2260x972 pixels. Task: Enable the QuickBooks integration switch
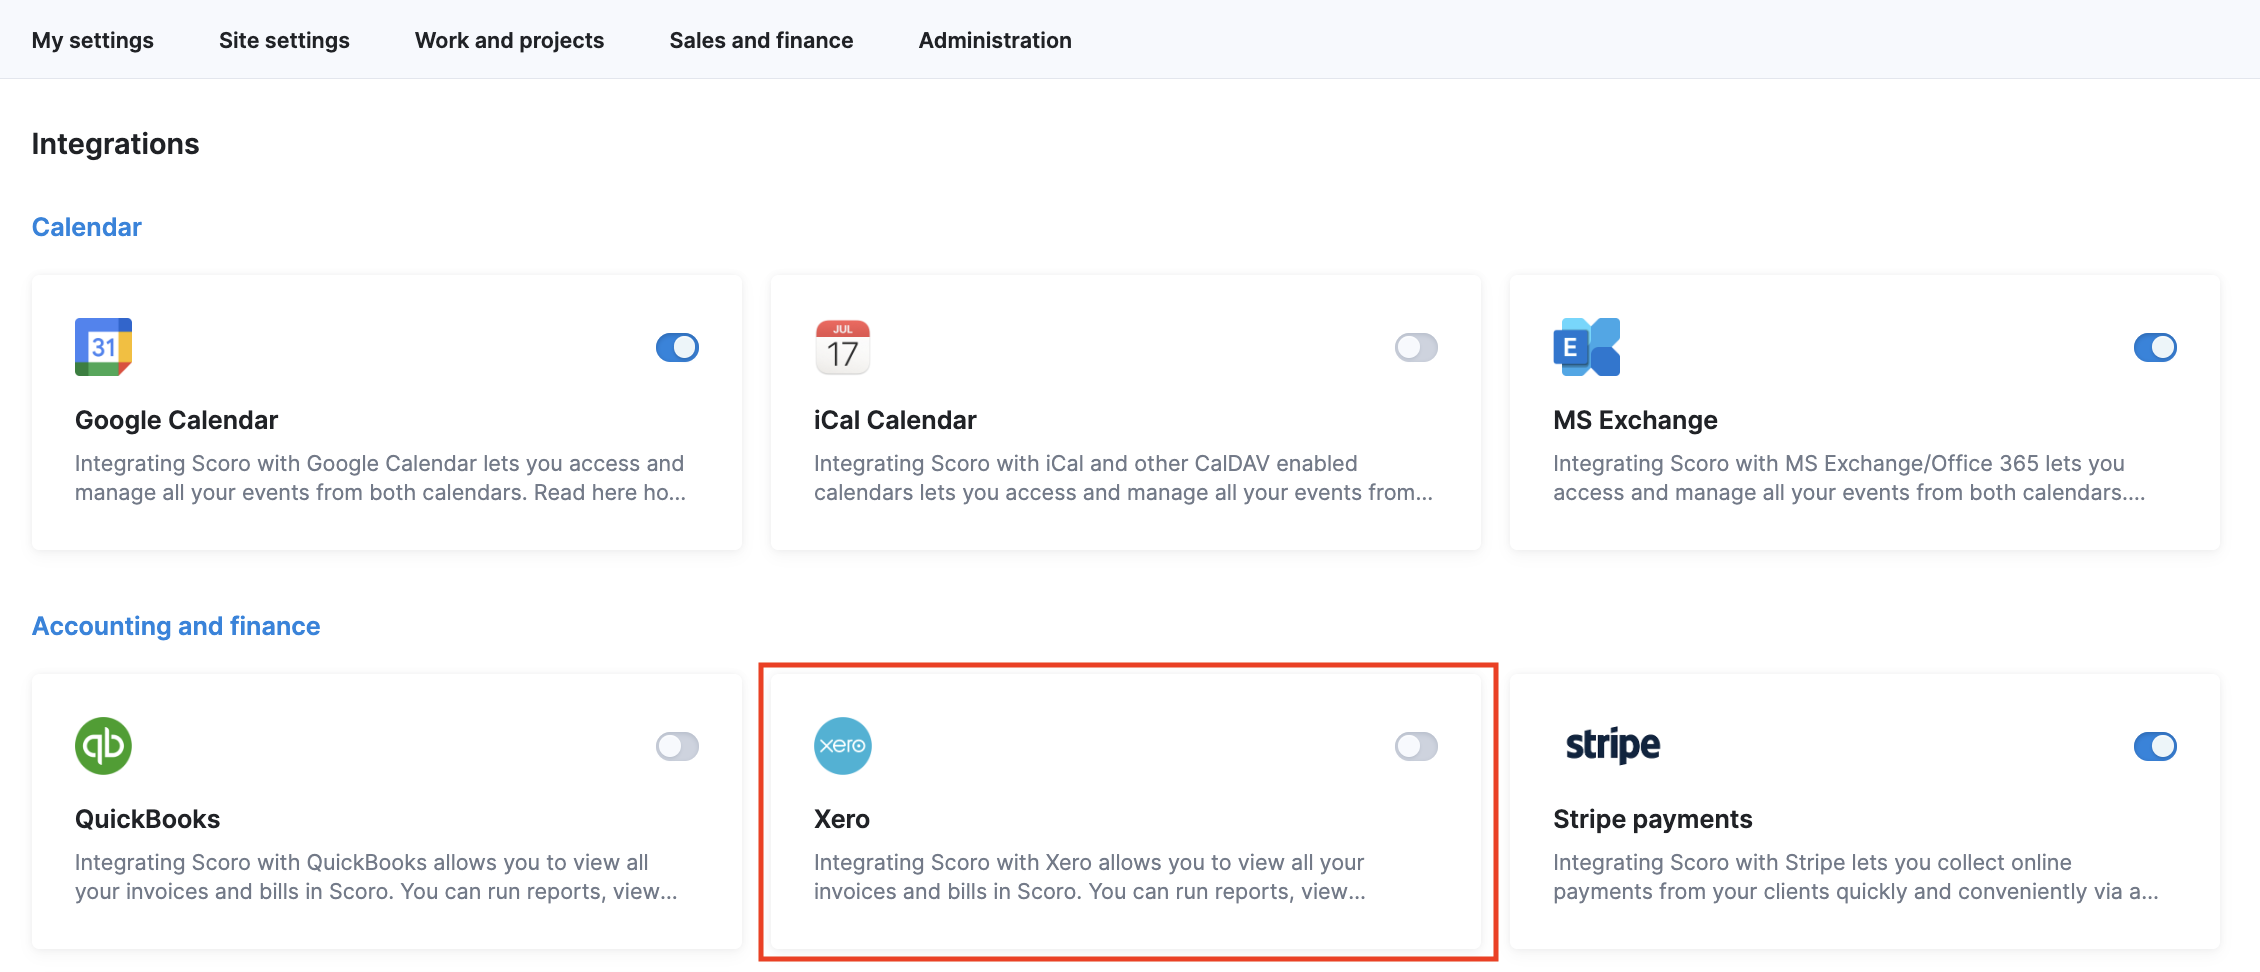tap(677, 746)
